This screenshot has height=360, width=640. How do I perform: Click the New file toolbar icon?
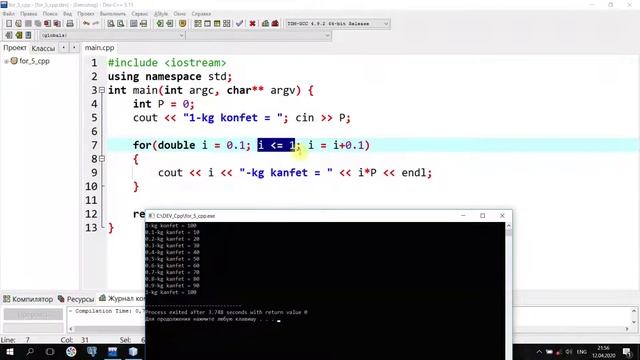(x=9, y=24)
